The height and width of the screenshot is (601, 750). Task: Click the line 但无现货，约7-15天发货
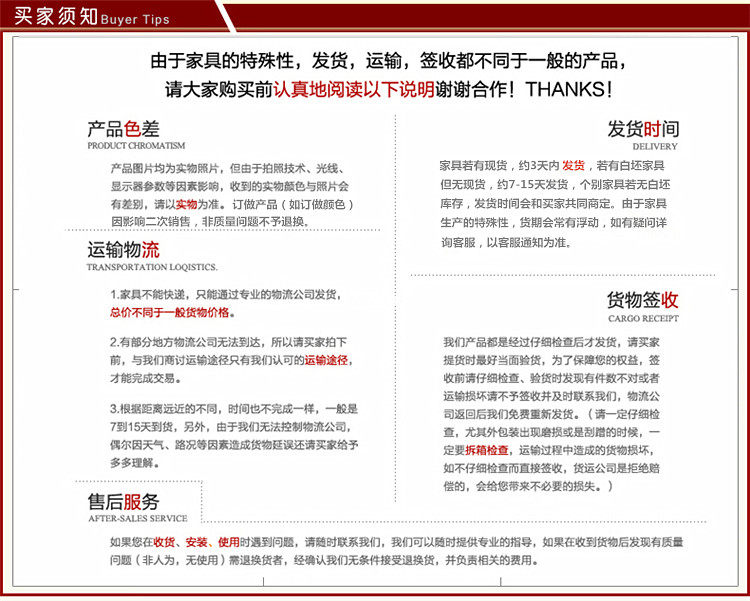coord(555,185)
